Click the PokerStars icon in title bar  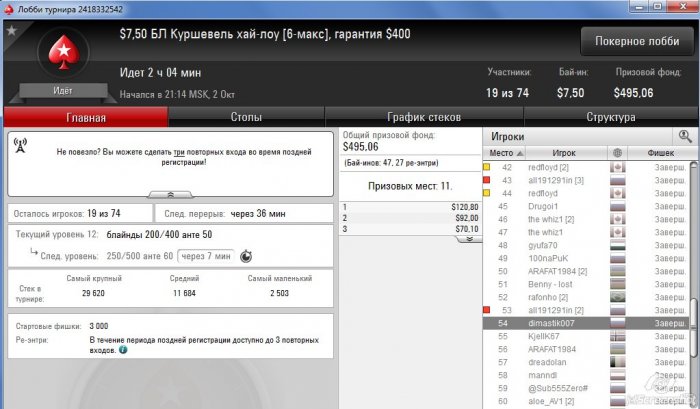[x=9, y=9]
